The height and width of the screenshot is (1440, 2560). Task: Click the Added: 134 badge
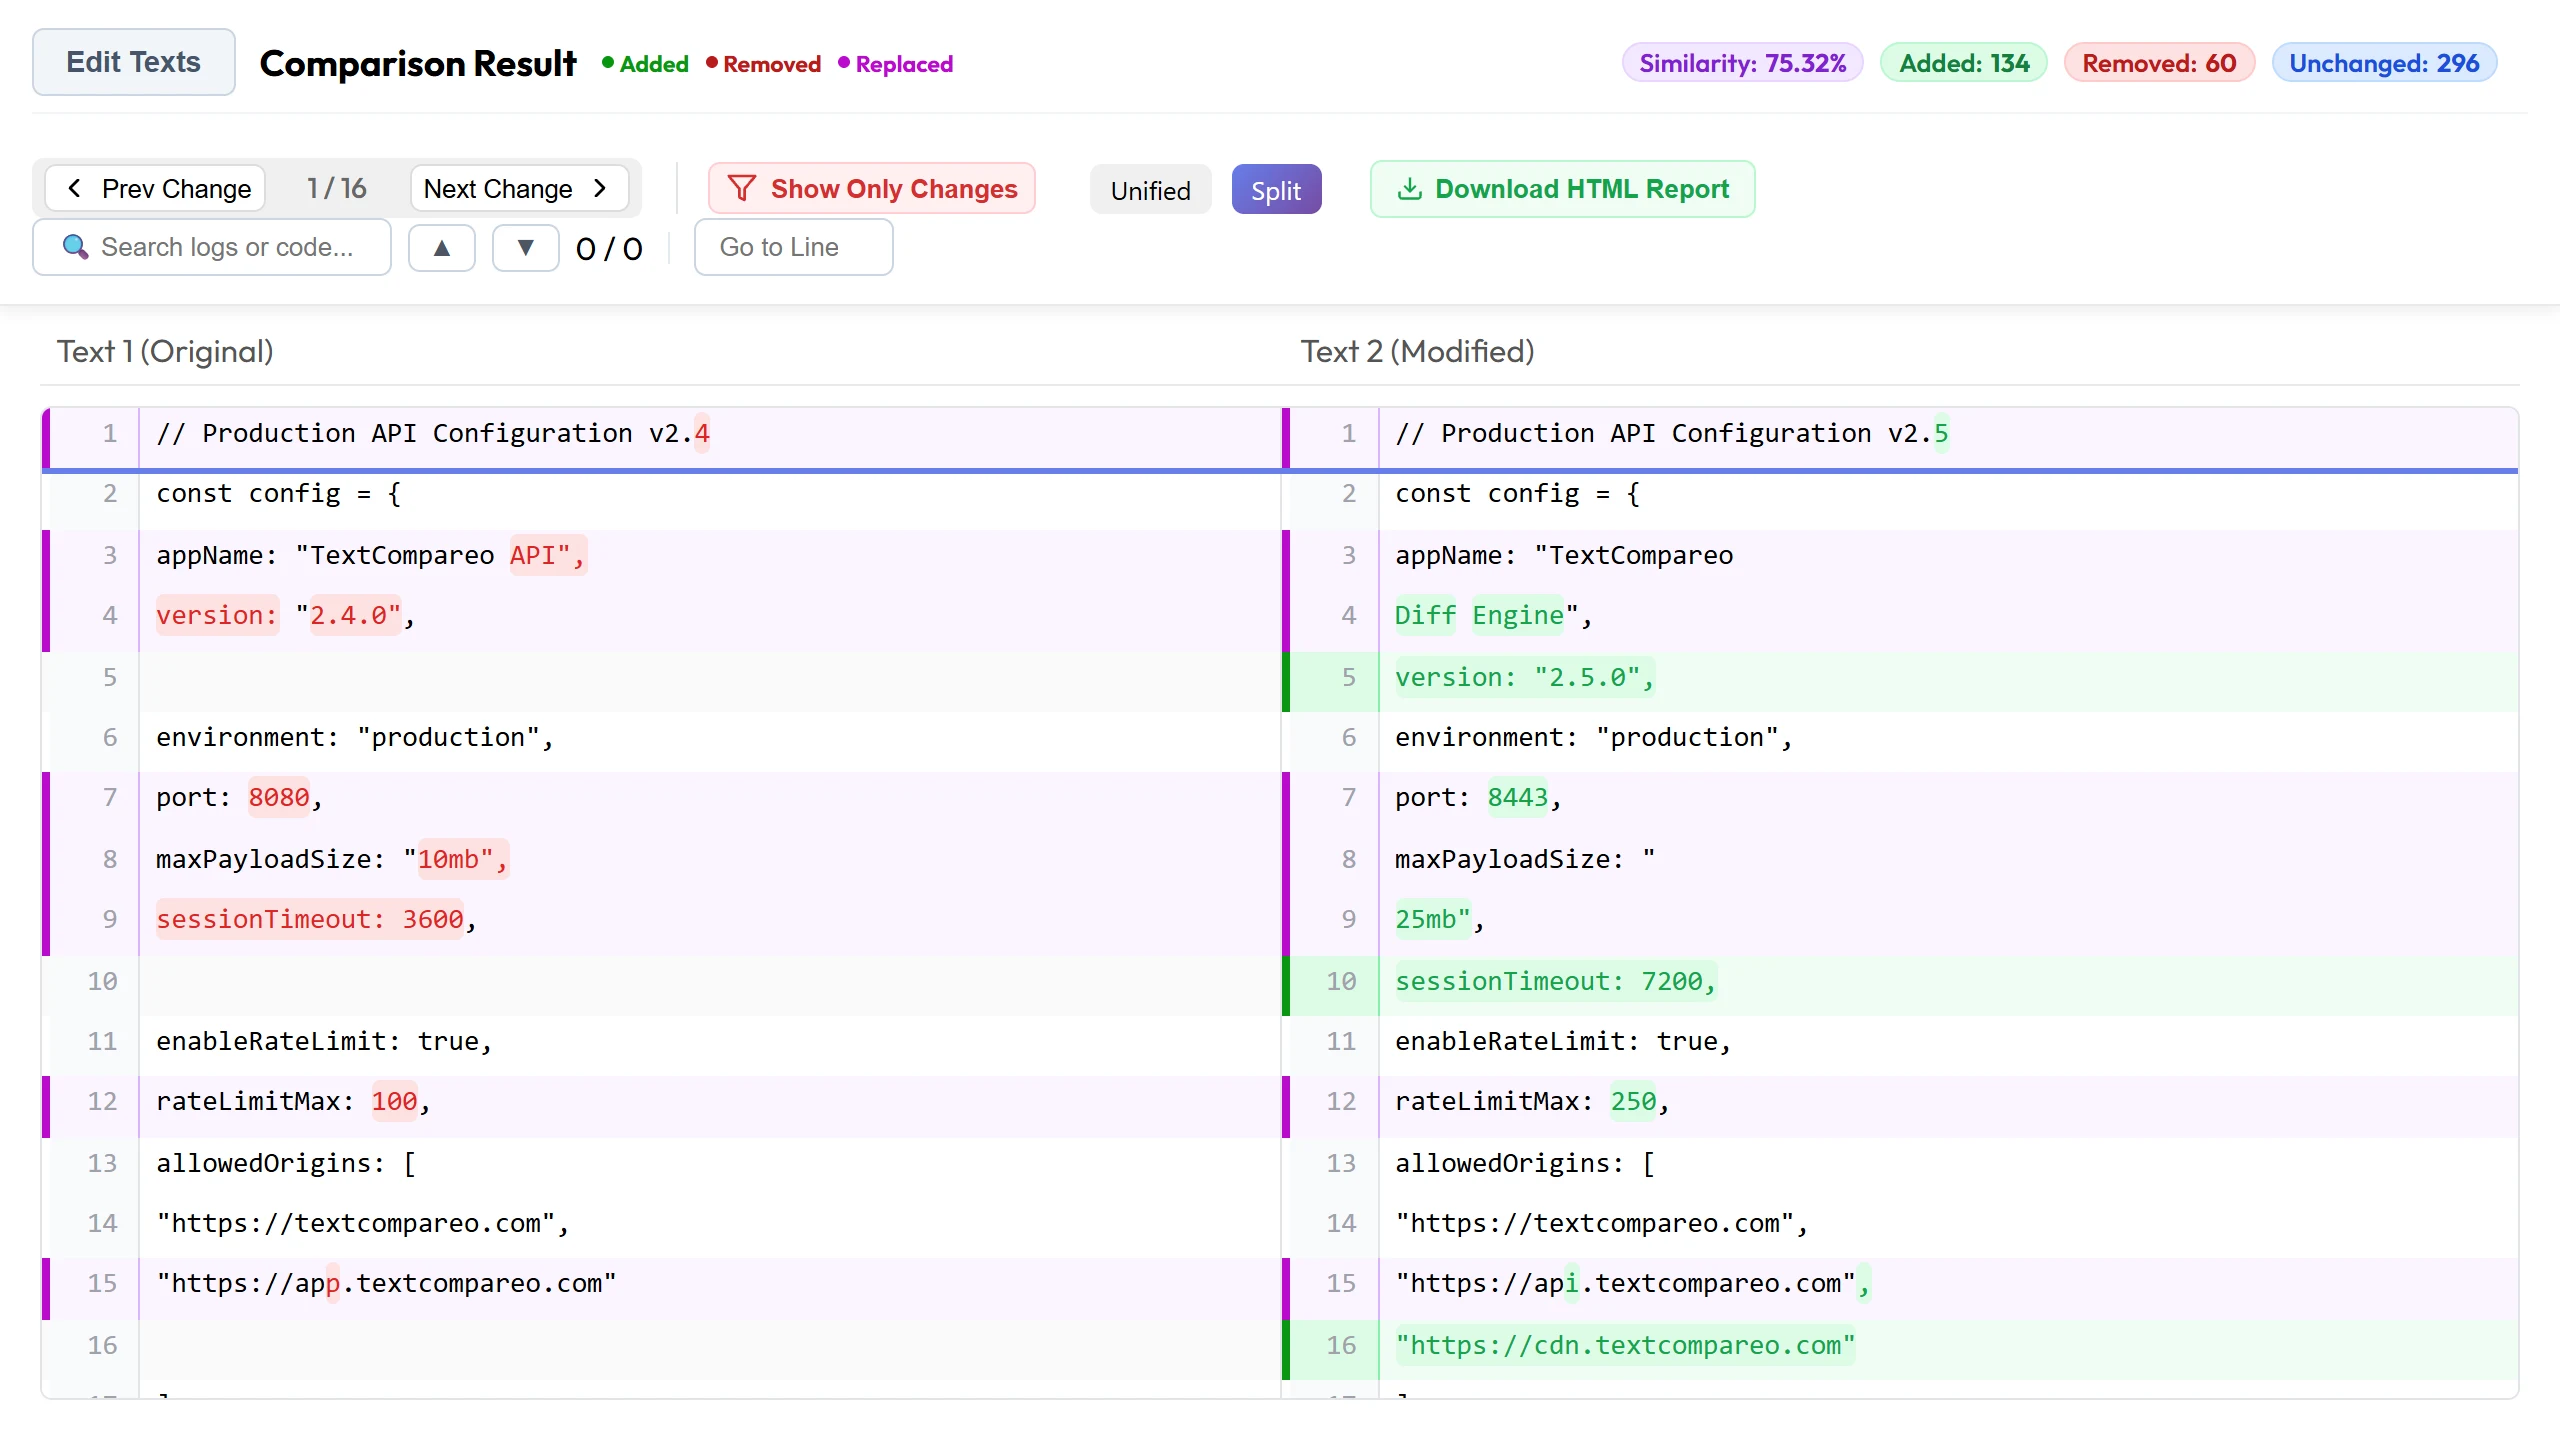(1964, 63)
